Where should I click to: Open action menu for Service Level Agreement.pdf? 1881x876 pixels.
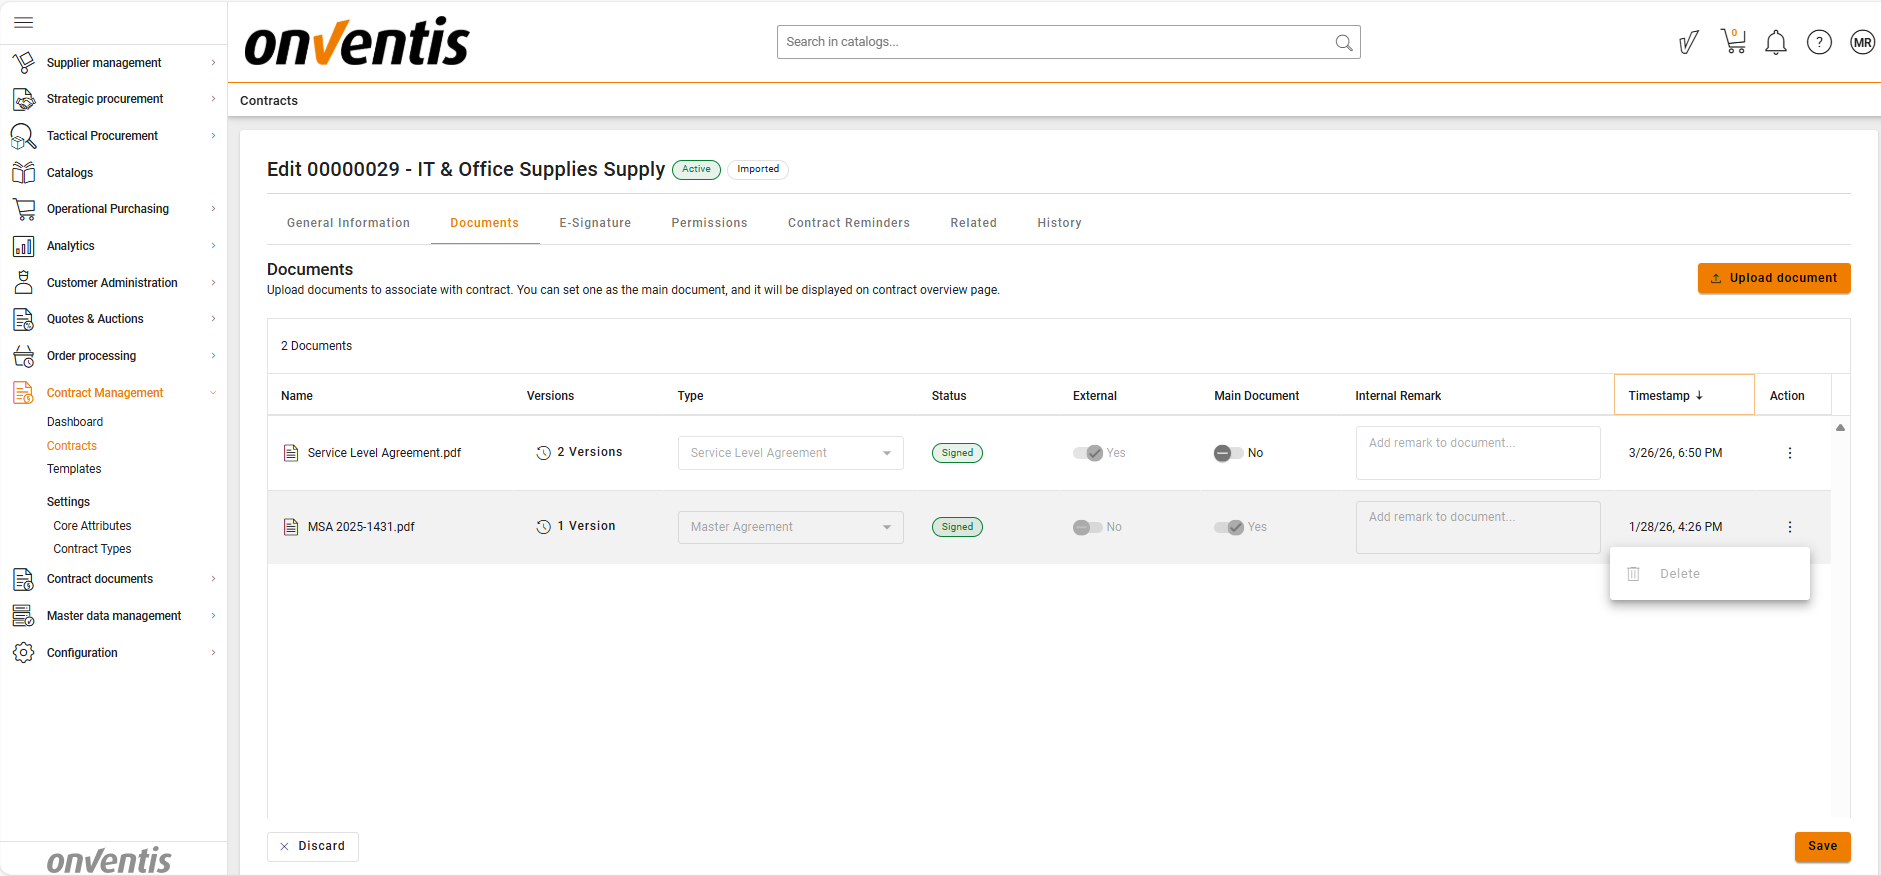click(1790, 453)
